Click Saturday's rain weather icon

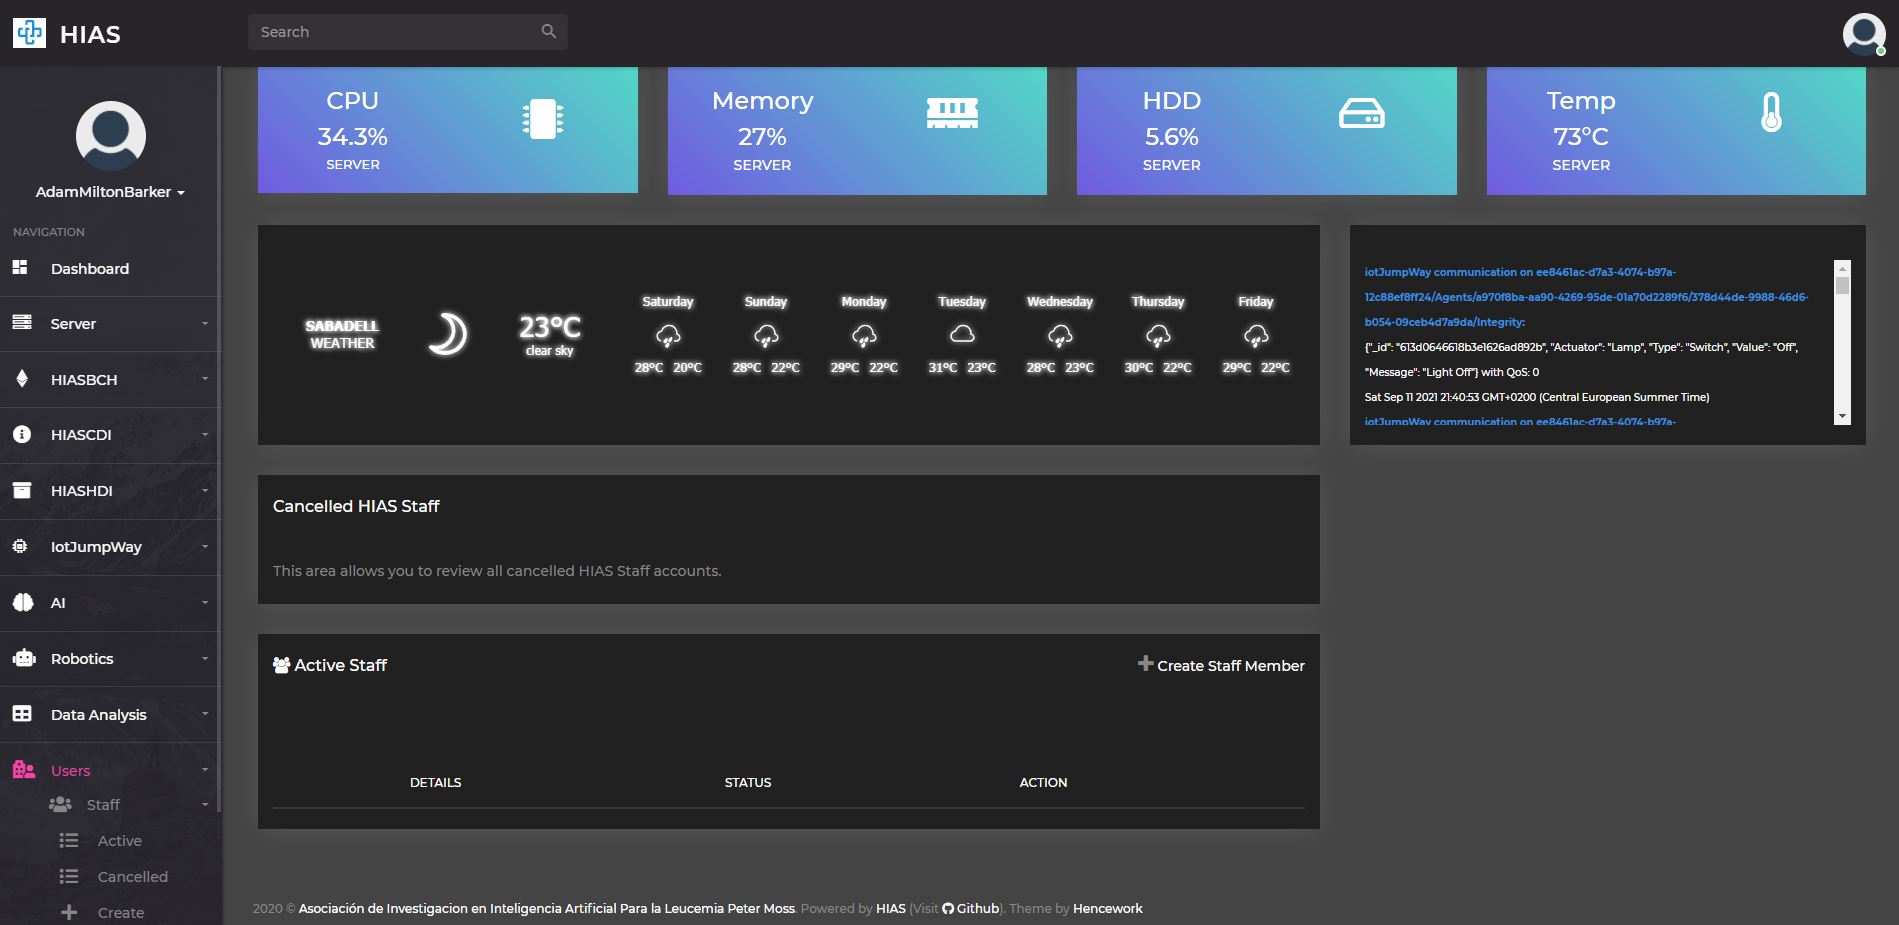668,336
